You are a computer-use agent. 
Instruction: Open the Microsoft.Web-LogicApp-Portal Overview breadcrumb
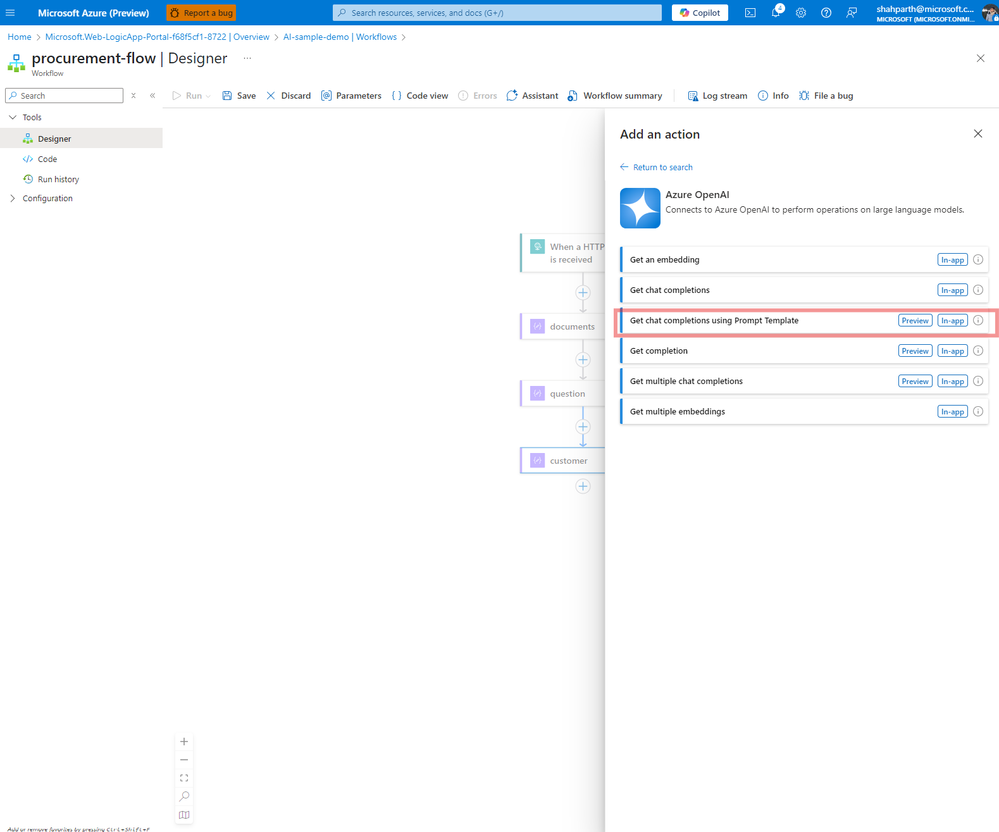pyautogui.click(x=157, y=37)
